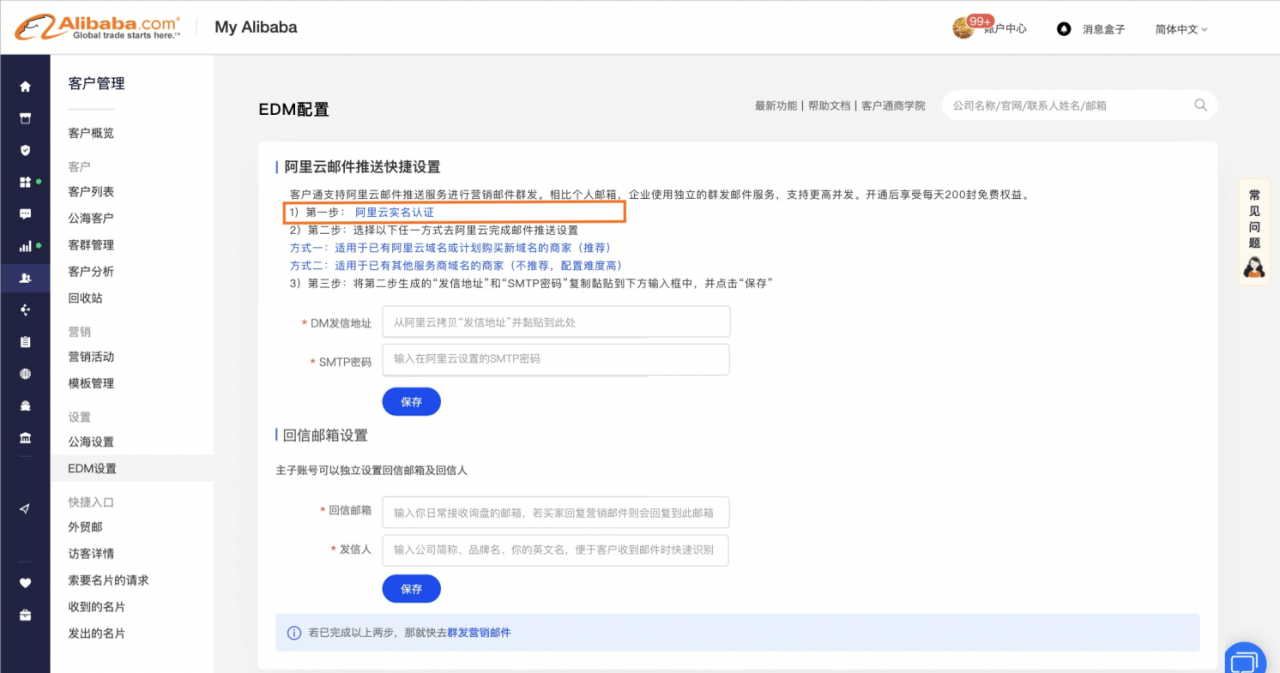Click the magnifier search icon
The image size is (1280, 673).
point(1200,105)
